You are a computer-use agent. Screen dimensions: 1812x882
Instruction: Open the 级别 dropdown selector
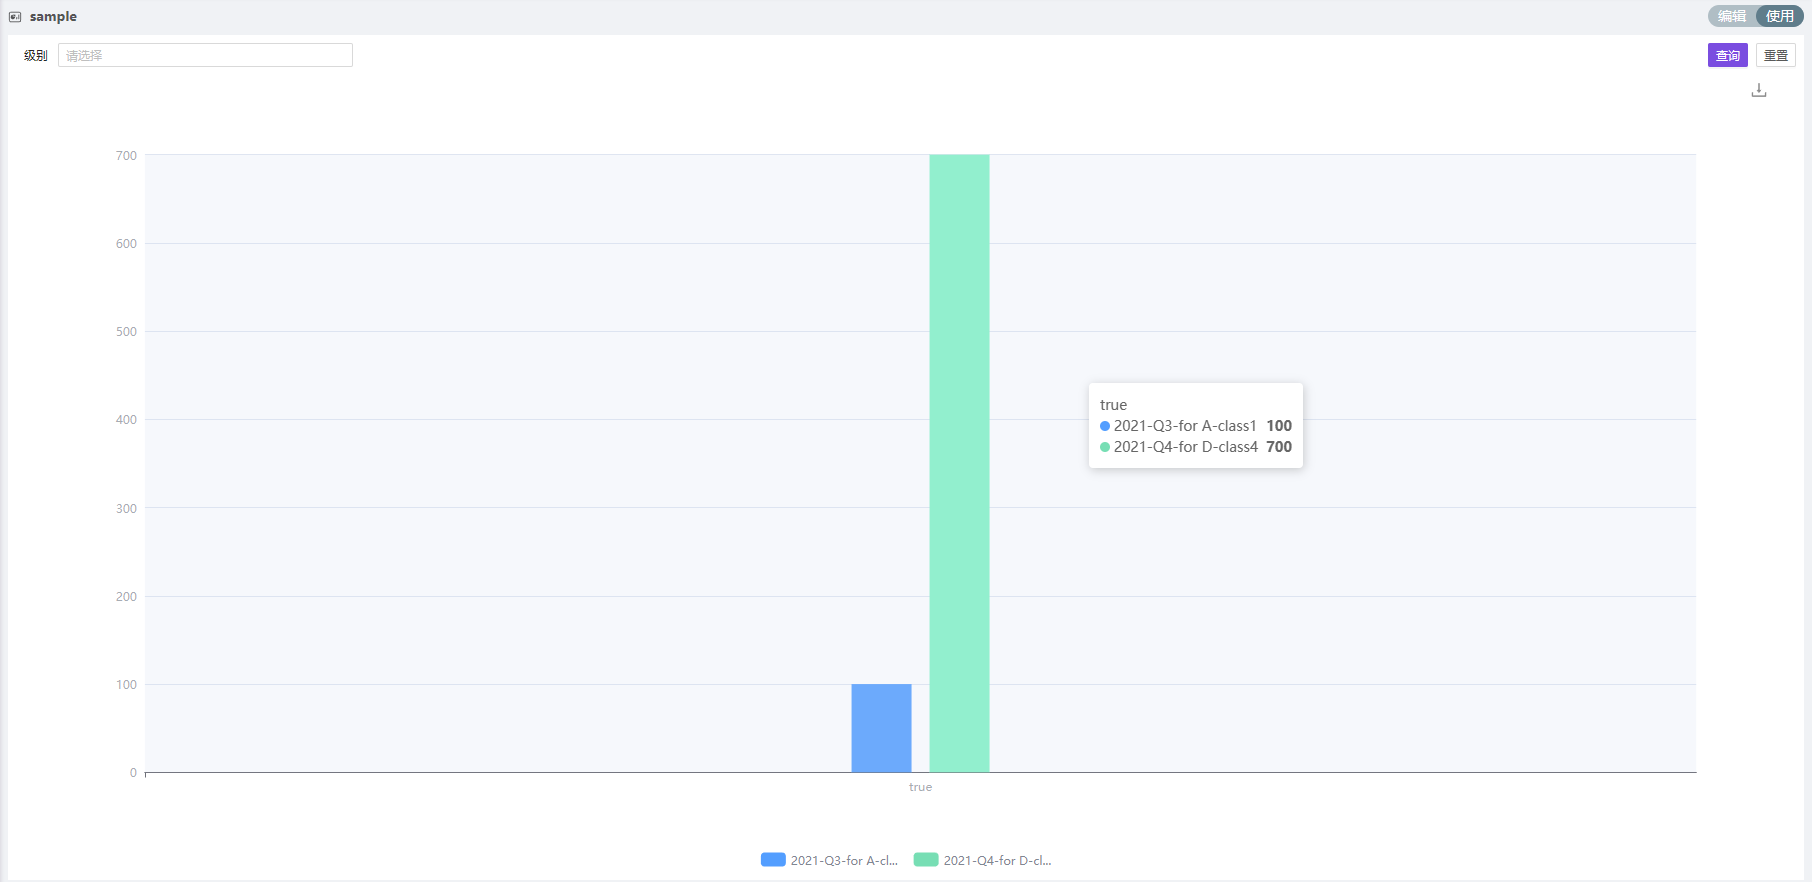pos(205,55)
